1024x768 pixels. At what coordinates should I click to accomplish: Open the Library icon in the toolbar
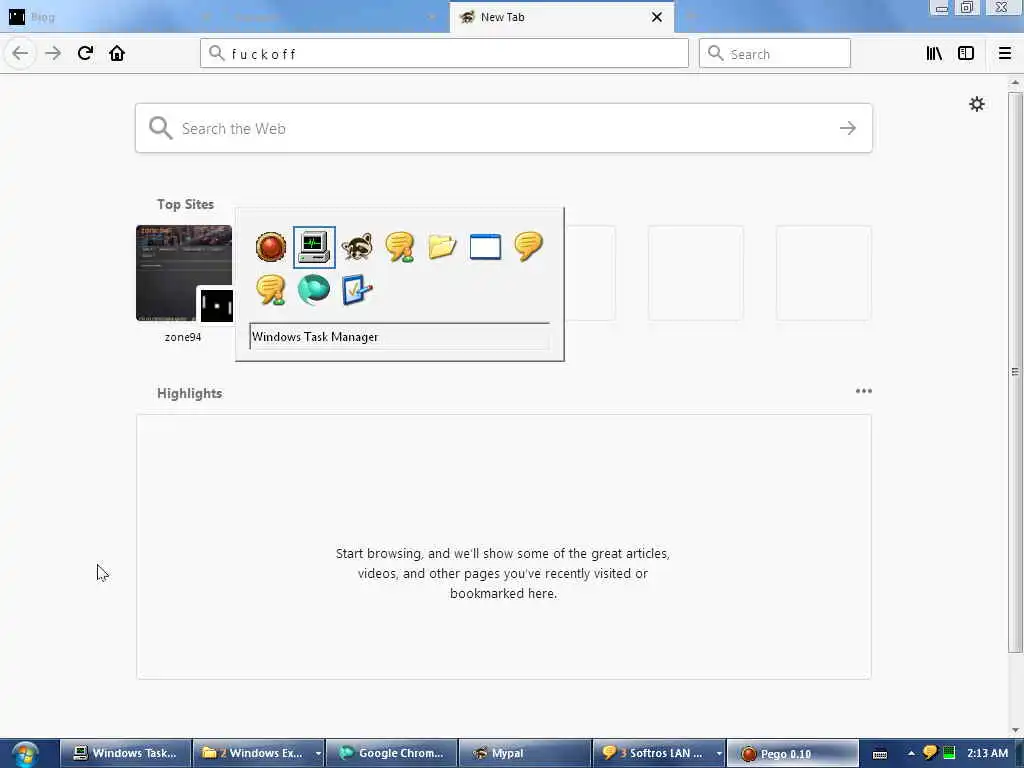click(x=934, y=54)
